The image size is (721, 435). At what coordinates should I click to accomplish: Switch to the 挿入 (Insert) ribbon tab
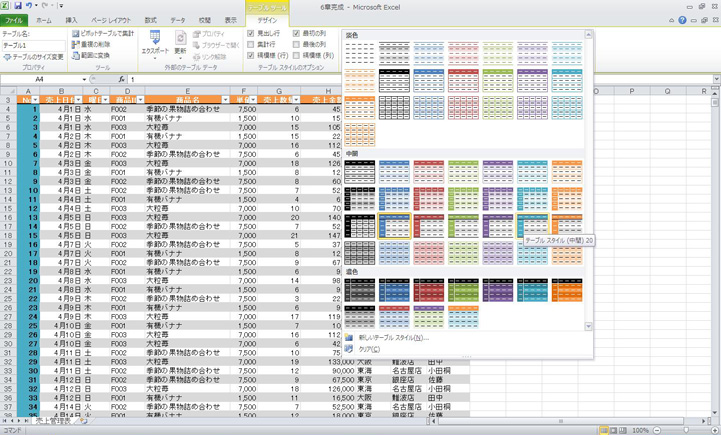[71, 20]
